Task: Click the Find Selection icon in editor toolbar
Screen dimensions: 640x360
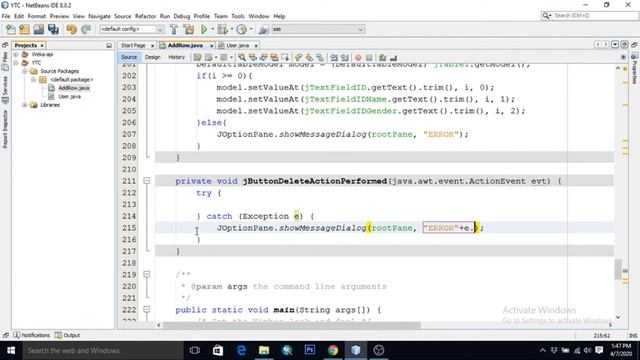Action: (x=242, y=58)
